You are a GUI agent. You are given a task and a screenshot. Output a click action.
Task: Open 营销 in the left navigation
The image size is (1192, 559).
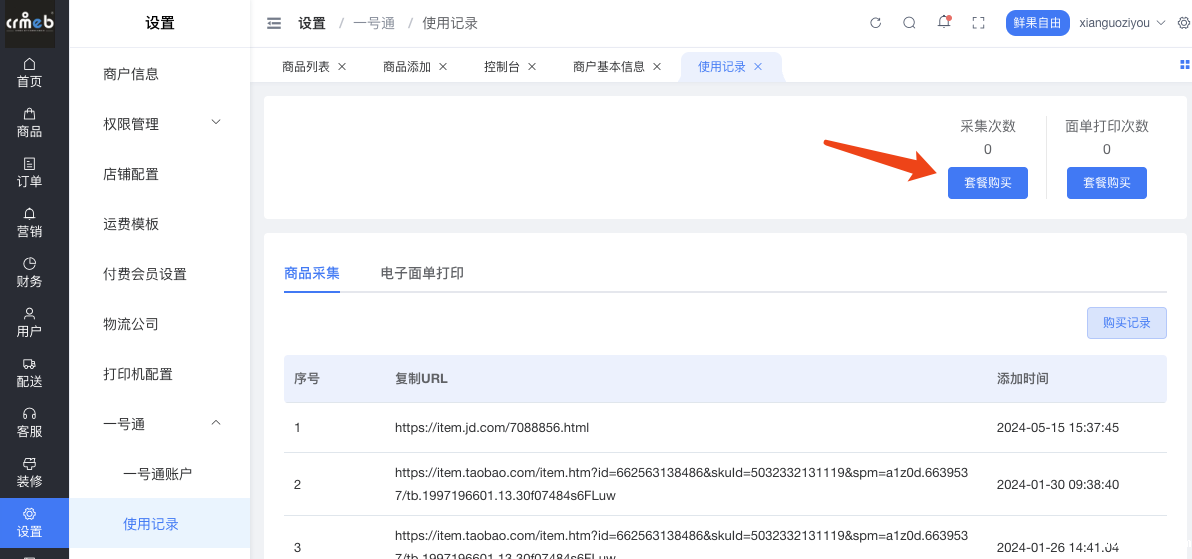29,222
